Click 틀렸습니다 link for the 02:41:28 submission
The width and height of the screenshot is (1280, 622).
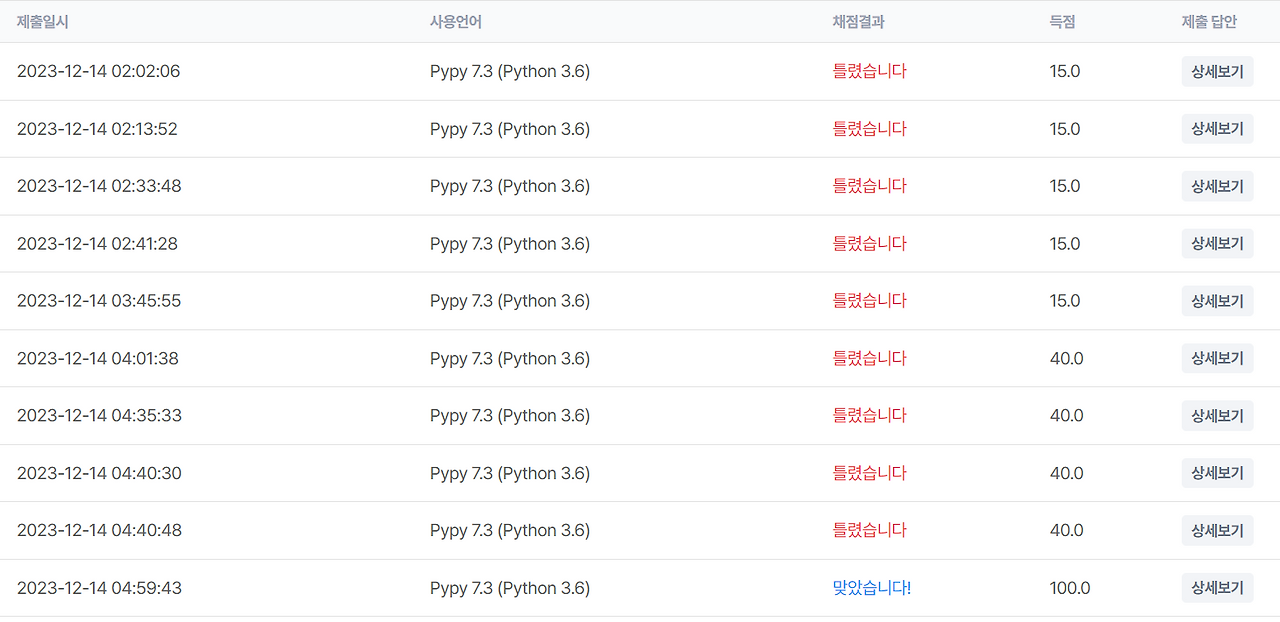(870, 243)
